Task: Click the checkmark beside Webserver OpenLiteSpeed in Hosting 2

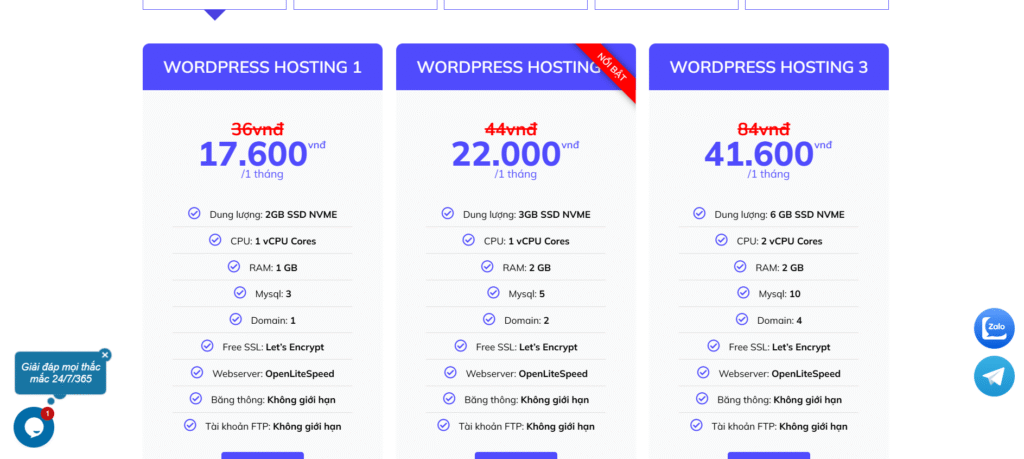Action: pyautogui.click(x=450, y=373)
